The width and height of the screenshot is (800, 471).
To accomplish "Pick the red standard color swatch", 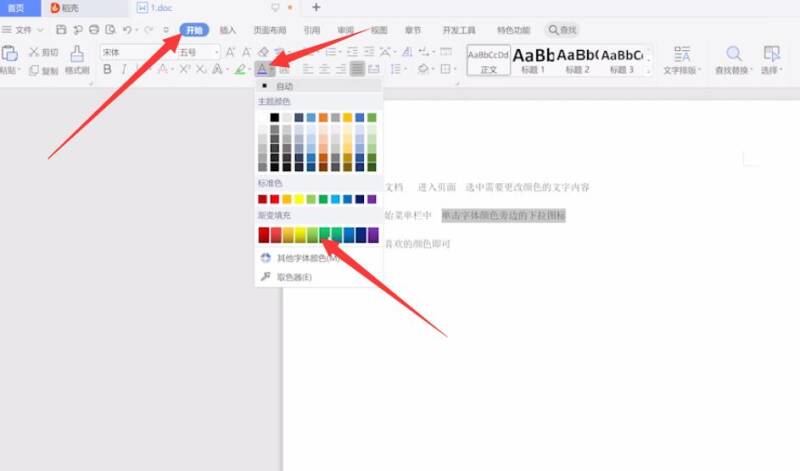I will (274, 199).
